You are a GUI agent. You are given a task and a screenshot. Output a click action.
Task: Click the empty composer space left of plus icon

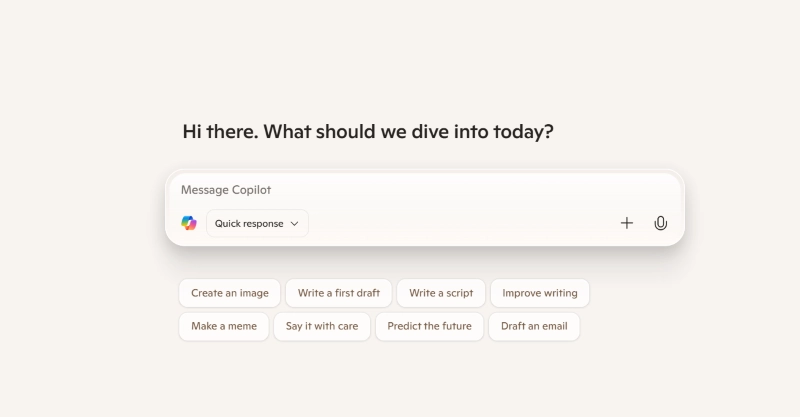[x=460, y=223]
